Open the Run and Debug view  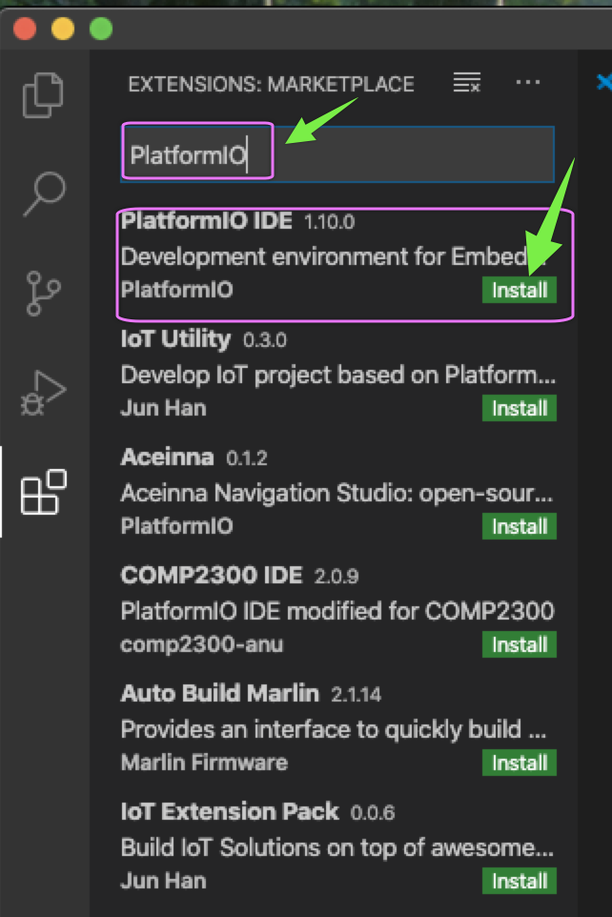pyautogui.click(x=44, y=392)
